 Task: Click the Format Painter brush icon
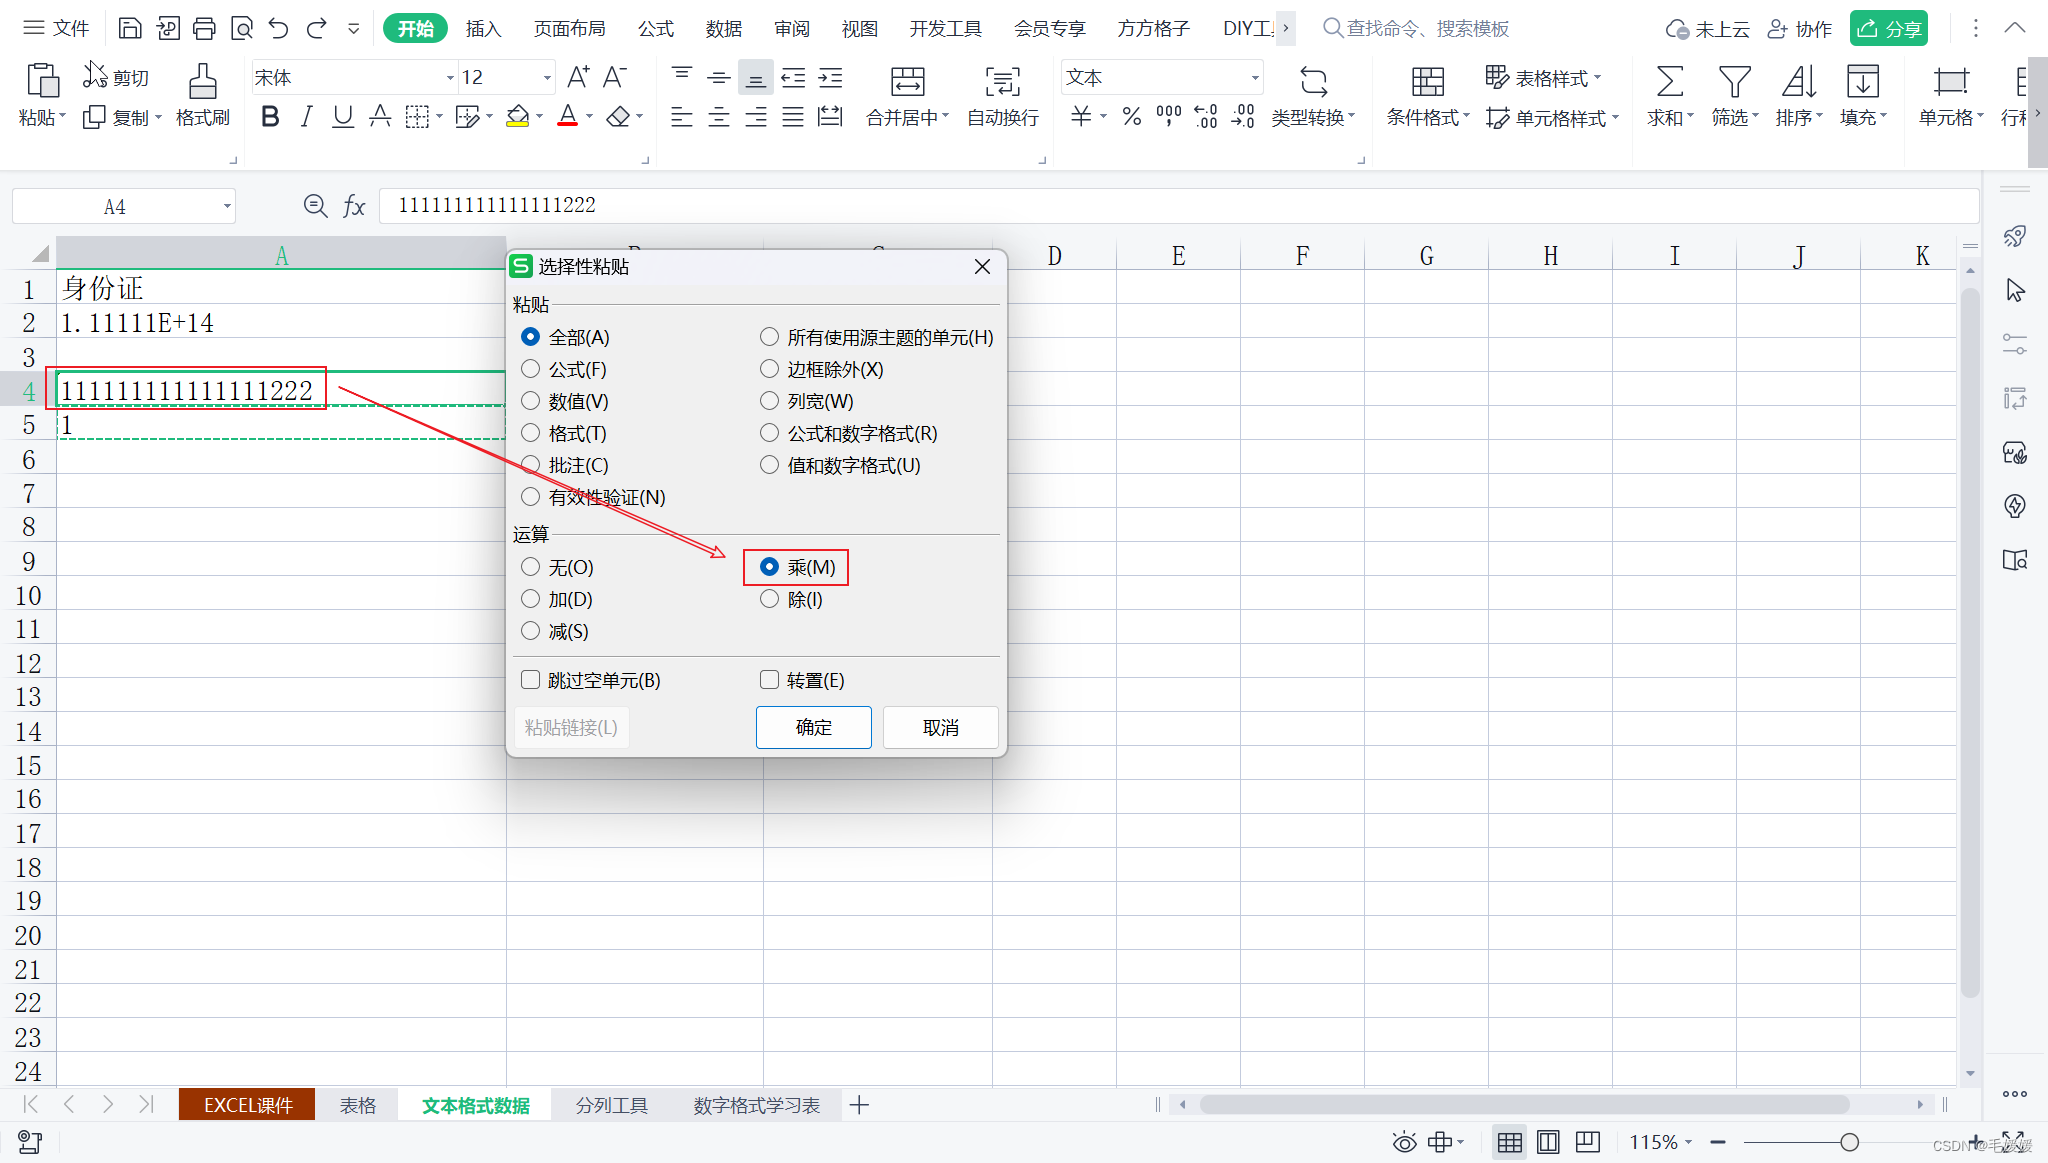[x=202, y=82]
